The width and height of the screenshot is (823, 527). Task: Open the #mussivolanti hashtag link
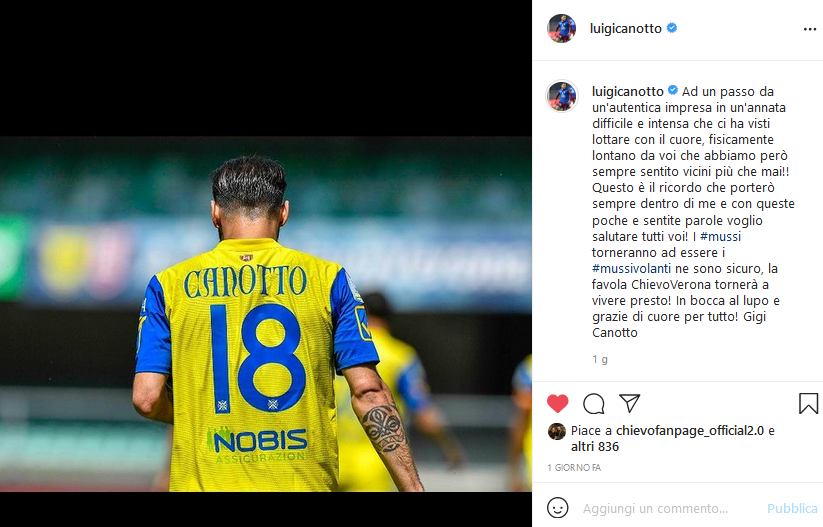click(631, 268)
